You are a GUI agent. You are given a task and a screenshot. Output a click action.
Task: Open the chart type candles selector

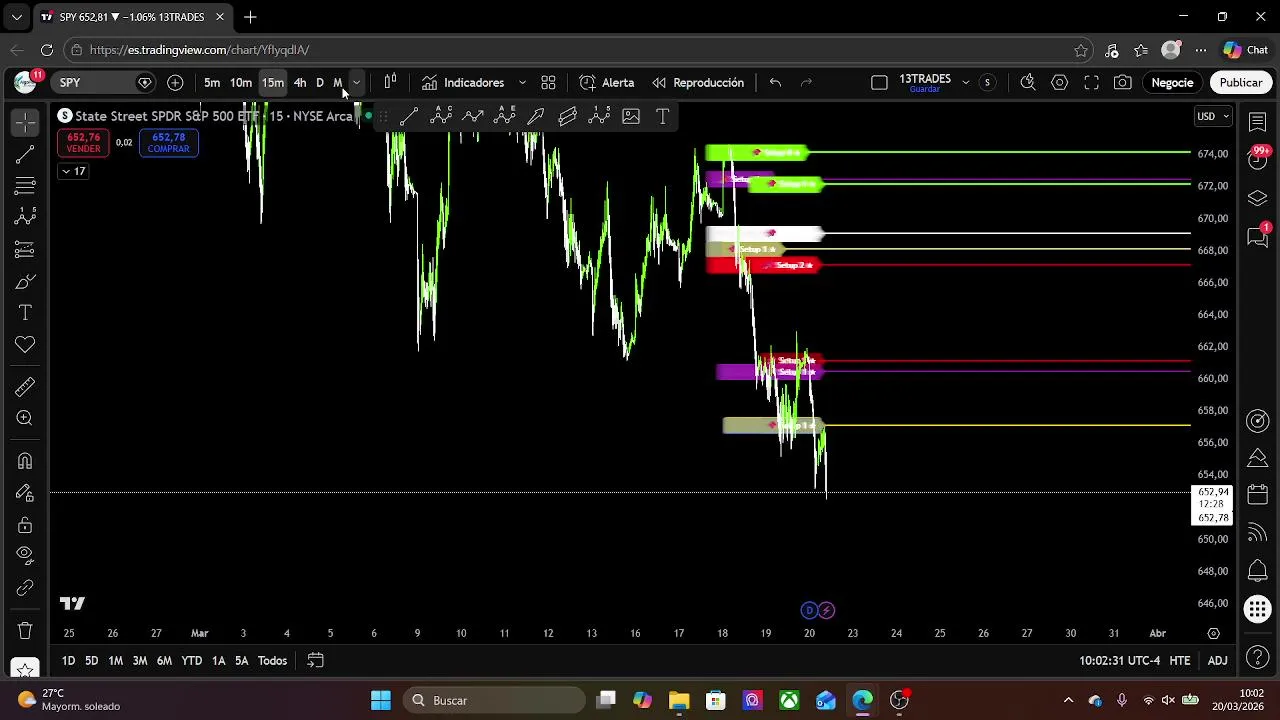390,82
